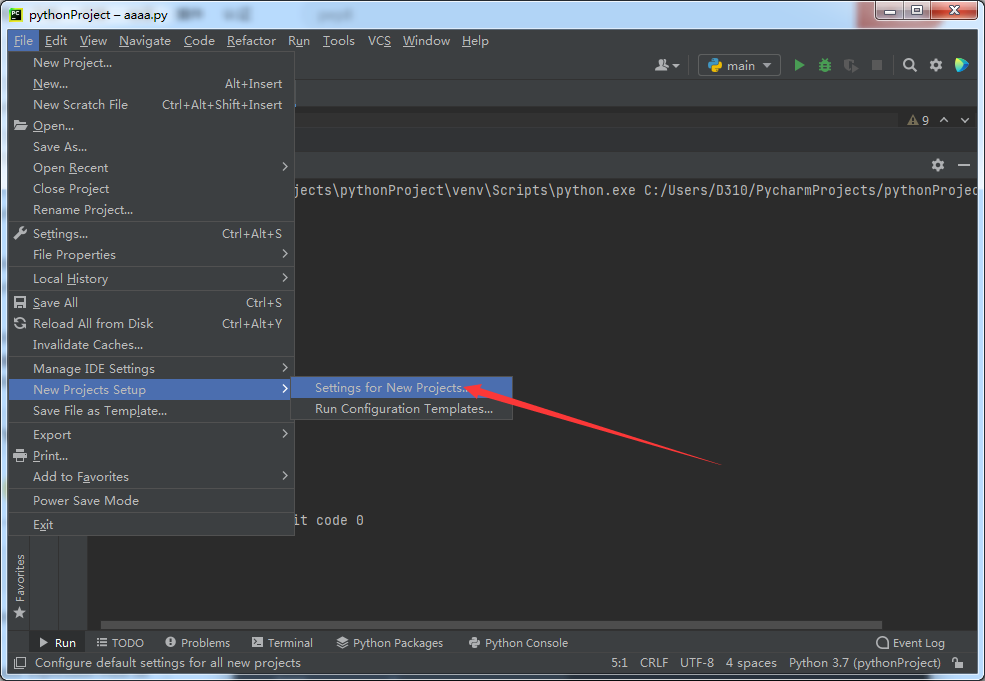Open Settings... from File menu
The height and width of the screenshot is (681, 985).
pos(151,234)
